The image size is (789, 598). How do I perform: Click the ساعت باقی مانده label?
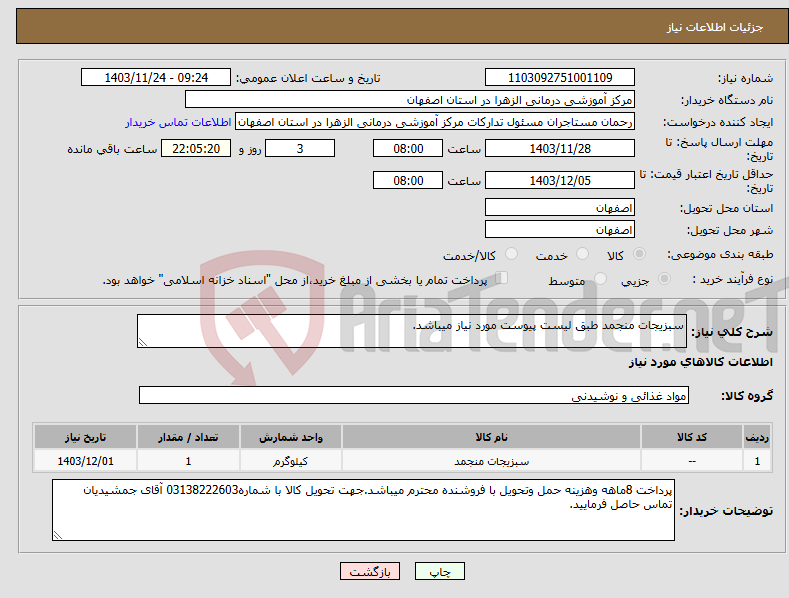(x=112, y=150)
